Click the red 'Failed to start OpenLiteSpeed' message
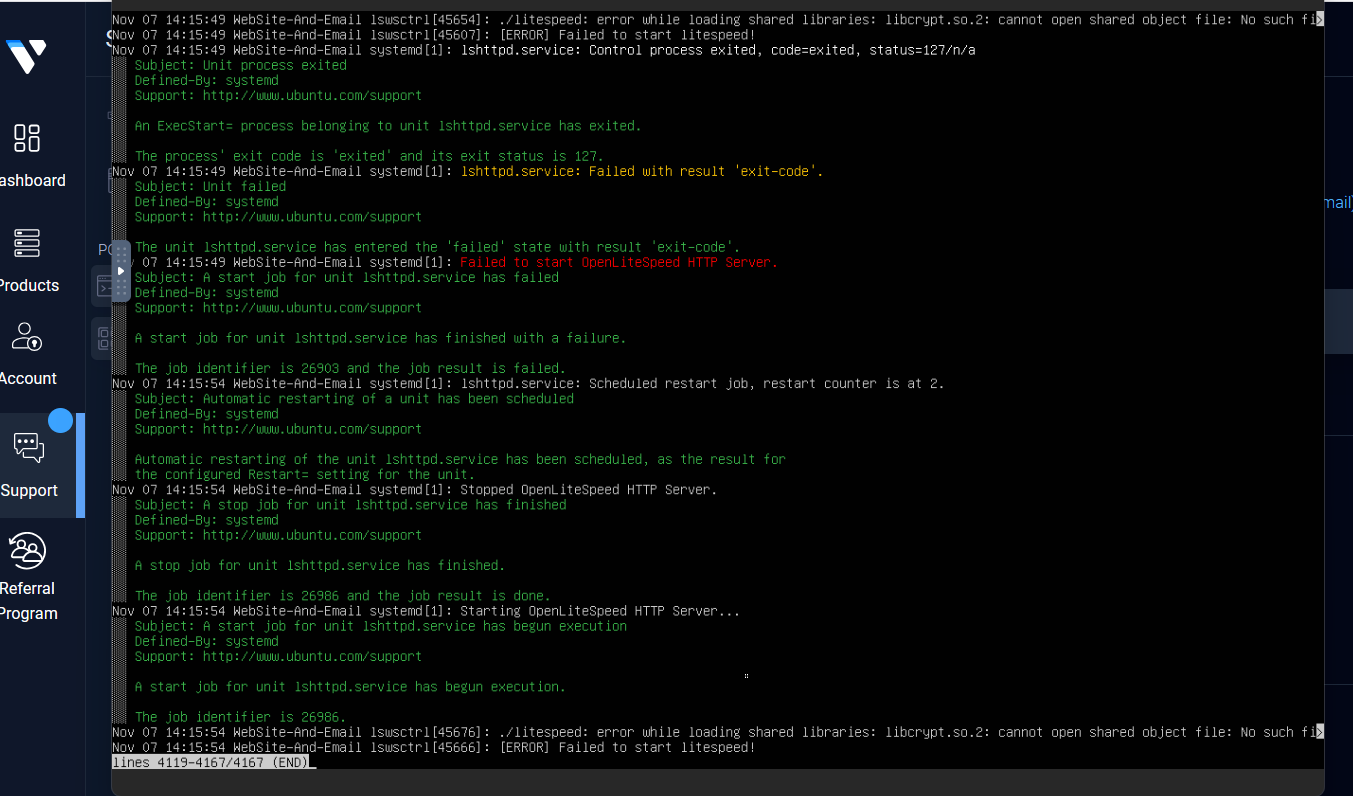Viewport: 1353px width, 796px height. pos(618,263)
